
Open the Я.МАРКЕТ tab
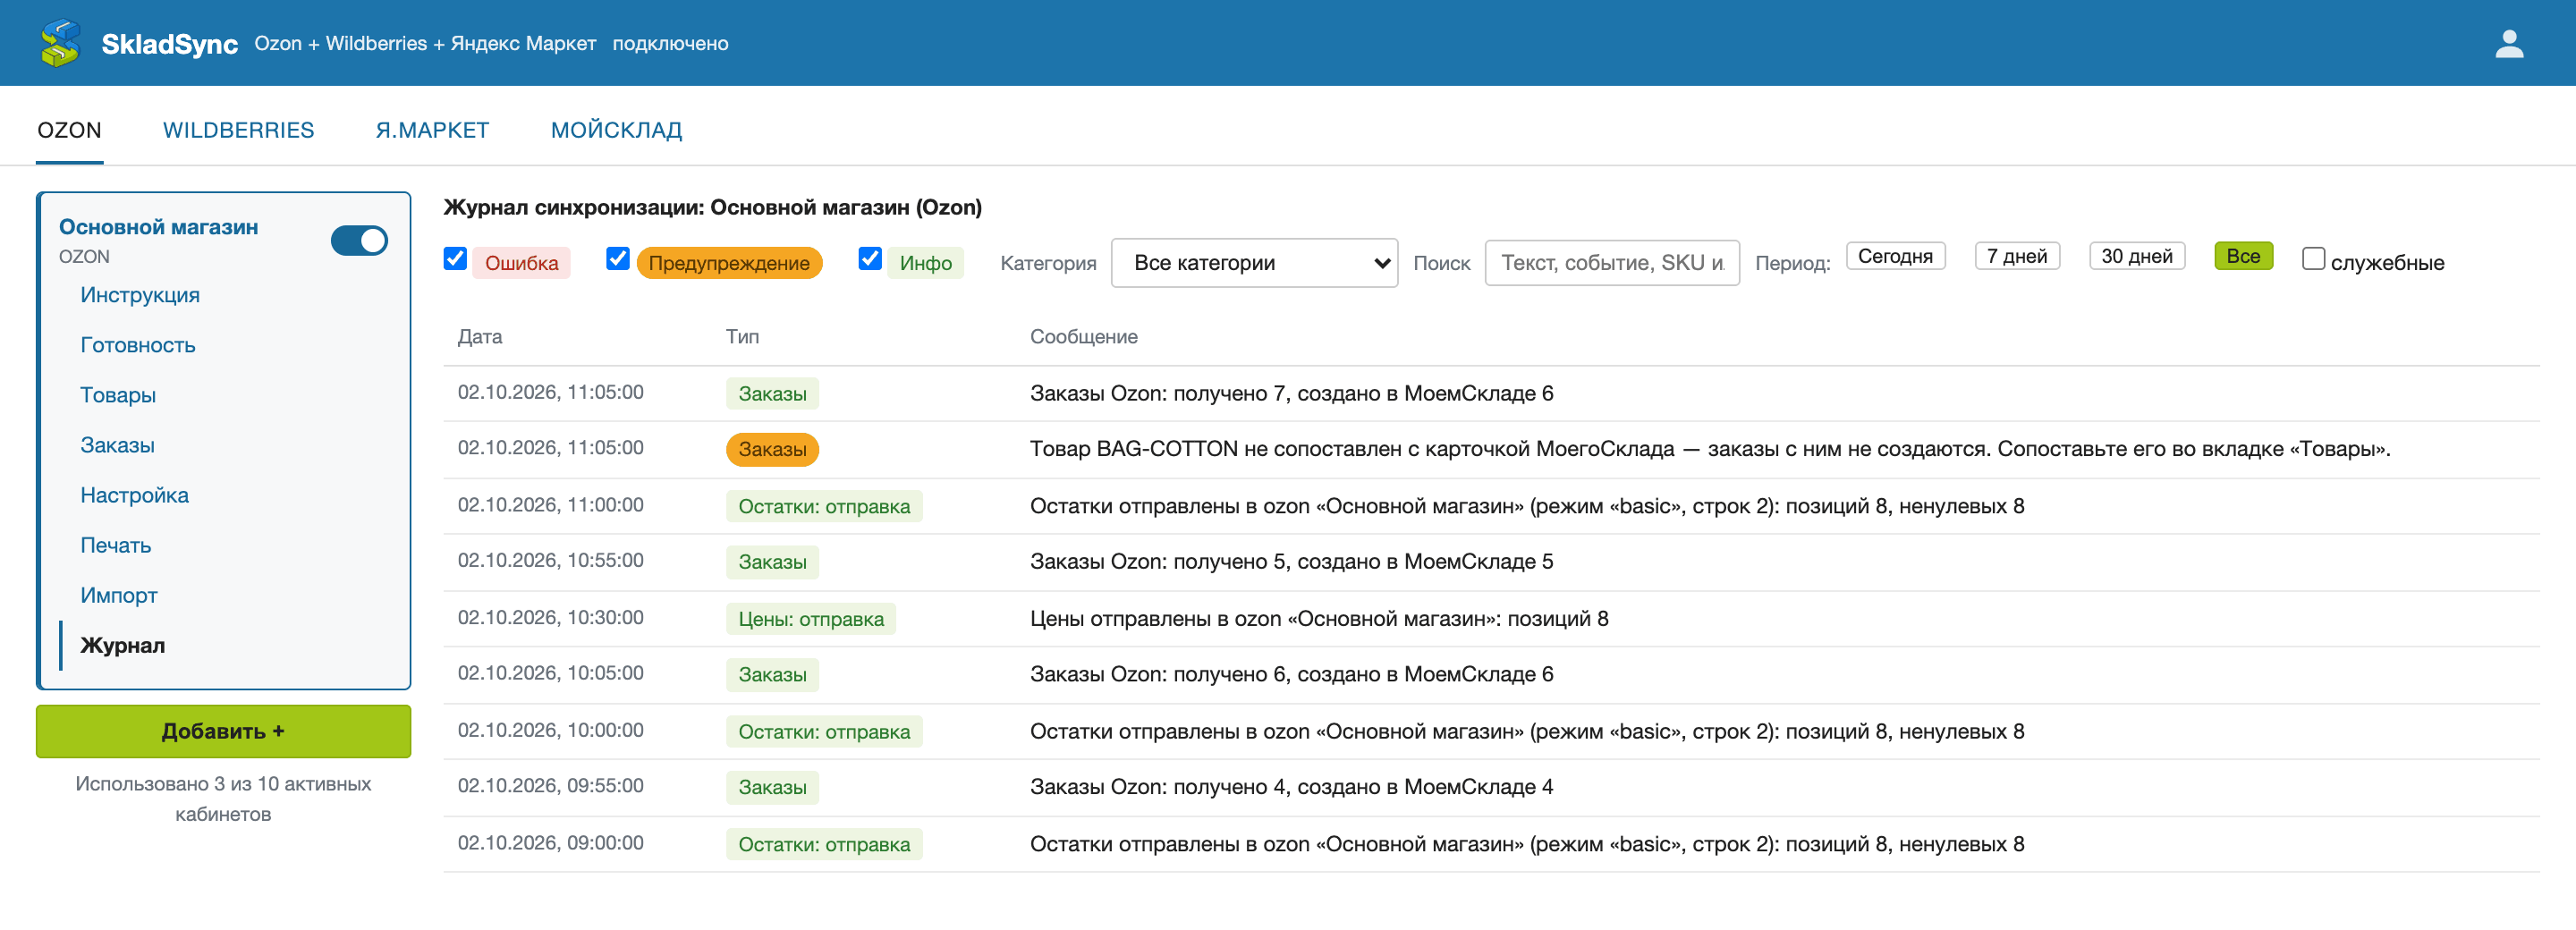tap(432, 130)
